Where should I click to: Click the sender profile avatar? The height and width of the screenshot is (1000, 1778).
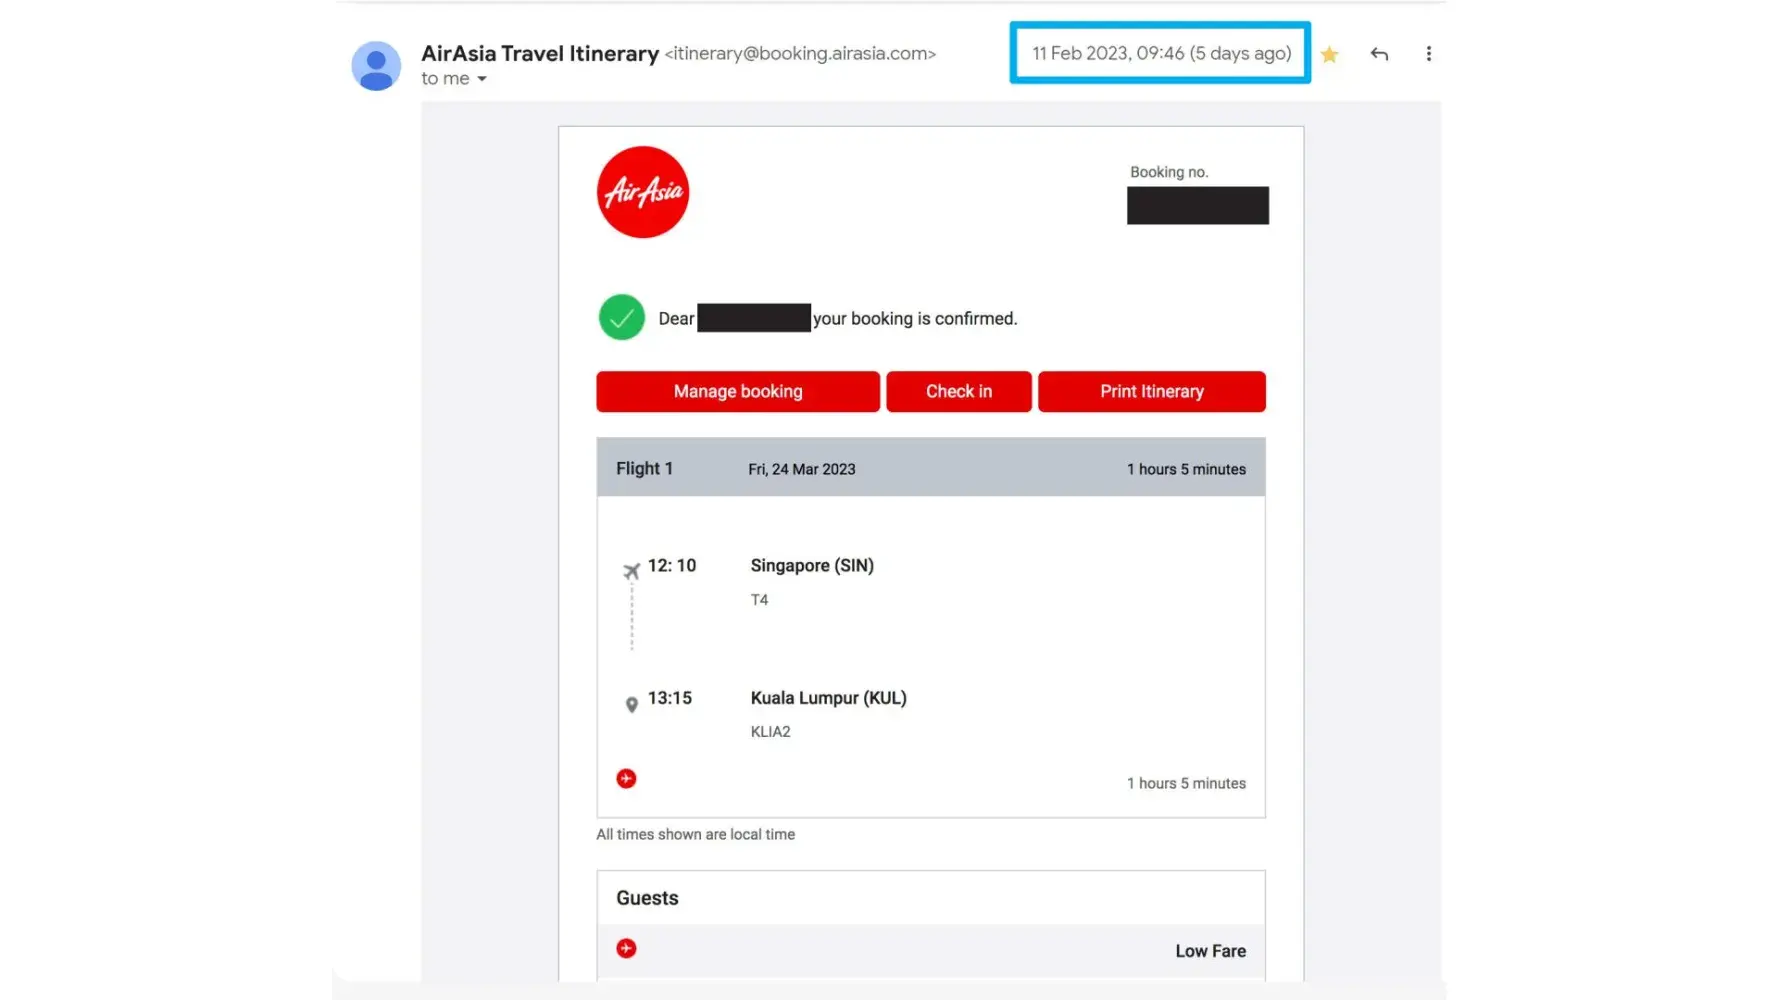coord(376,66)
